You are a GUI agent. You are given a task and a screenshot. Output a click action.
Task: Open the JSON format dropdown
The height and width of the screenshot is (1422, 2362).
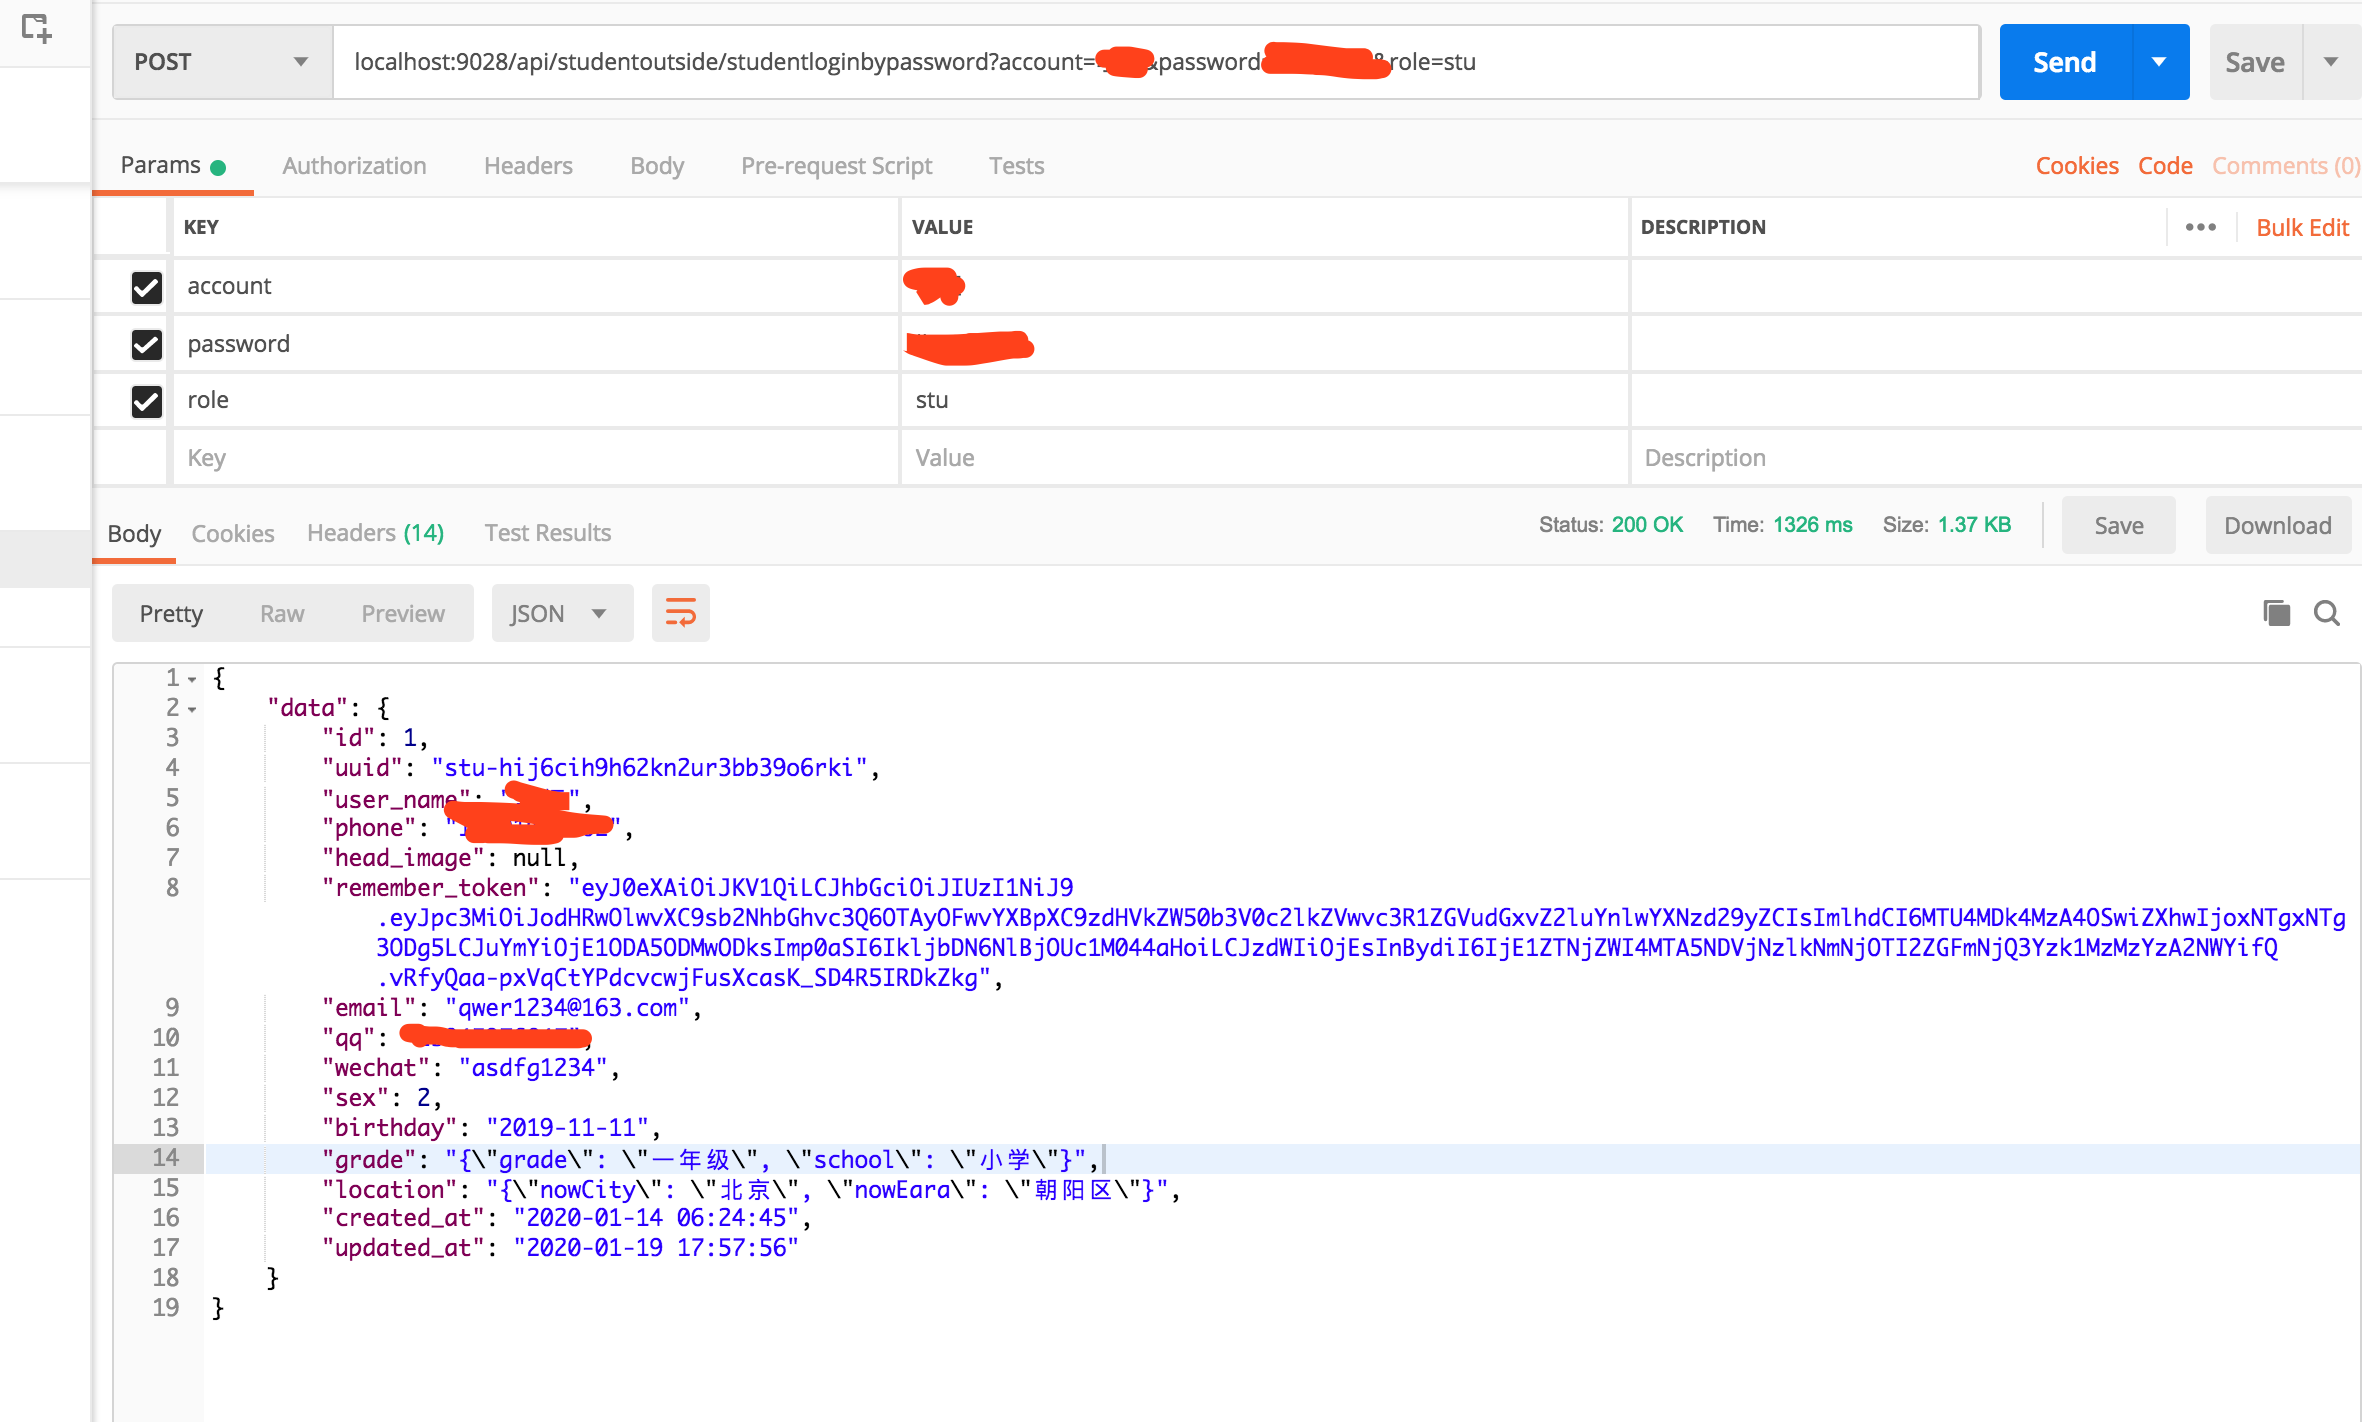[x=560, y=613]
